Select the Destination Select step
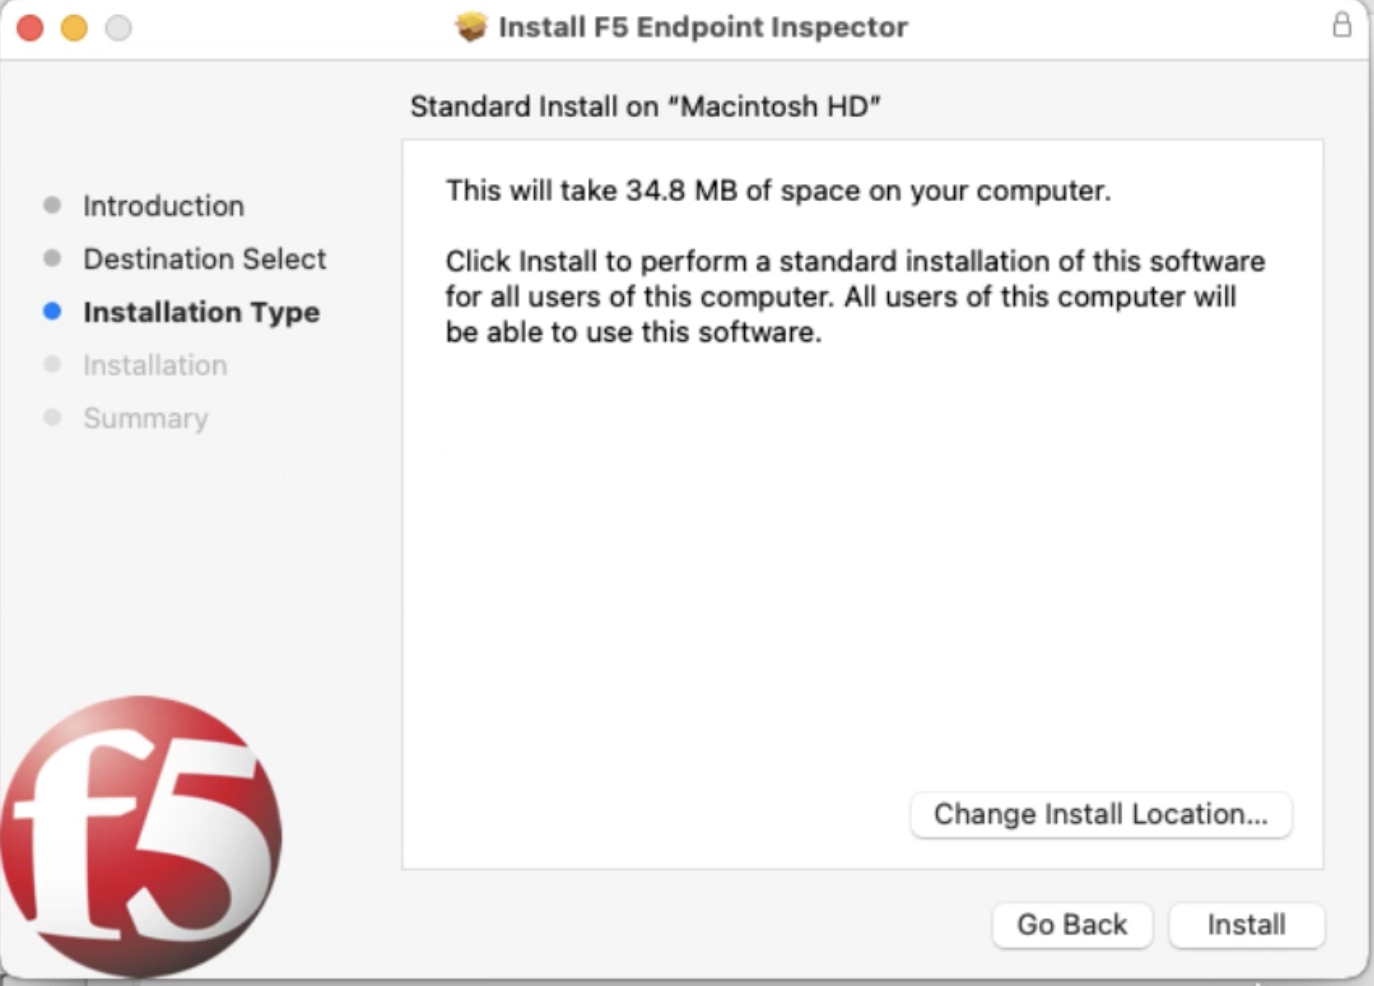Screen dimensions: 1374x986 point(204,258)
